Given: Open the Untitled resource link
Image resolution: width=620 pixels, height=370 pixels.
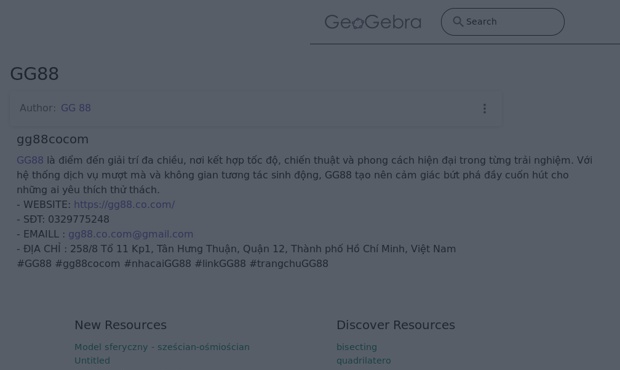Looking at the screenshot, I should [x=92, y=361].
